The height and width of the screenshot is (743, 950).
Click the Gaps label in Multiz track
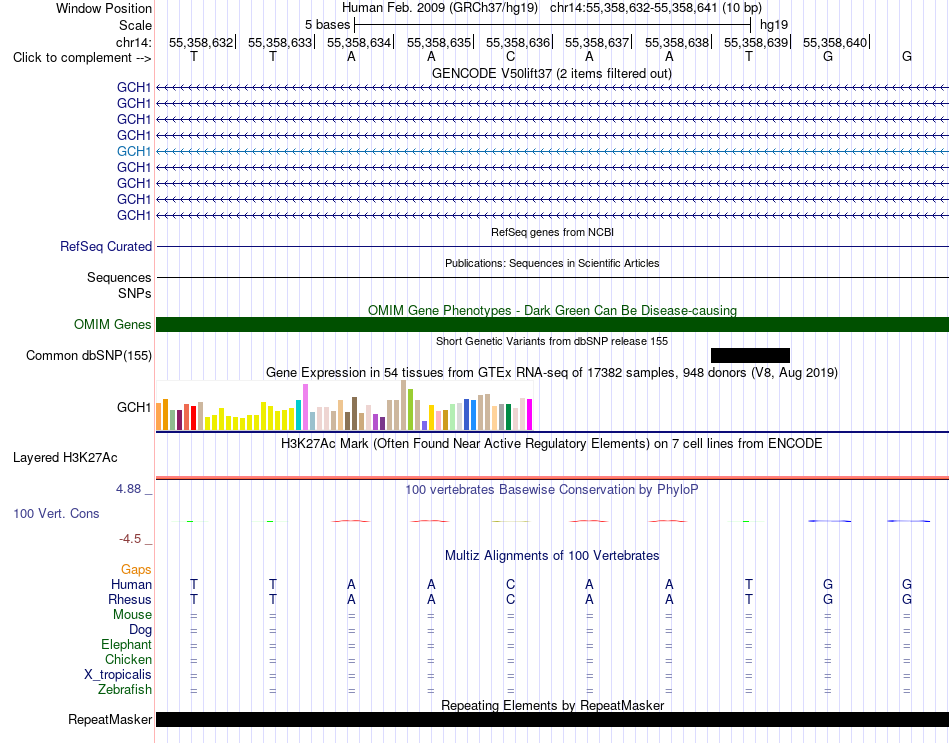pyautogui.click(x=136, y=570)
